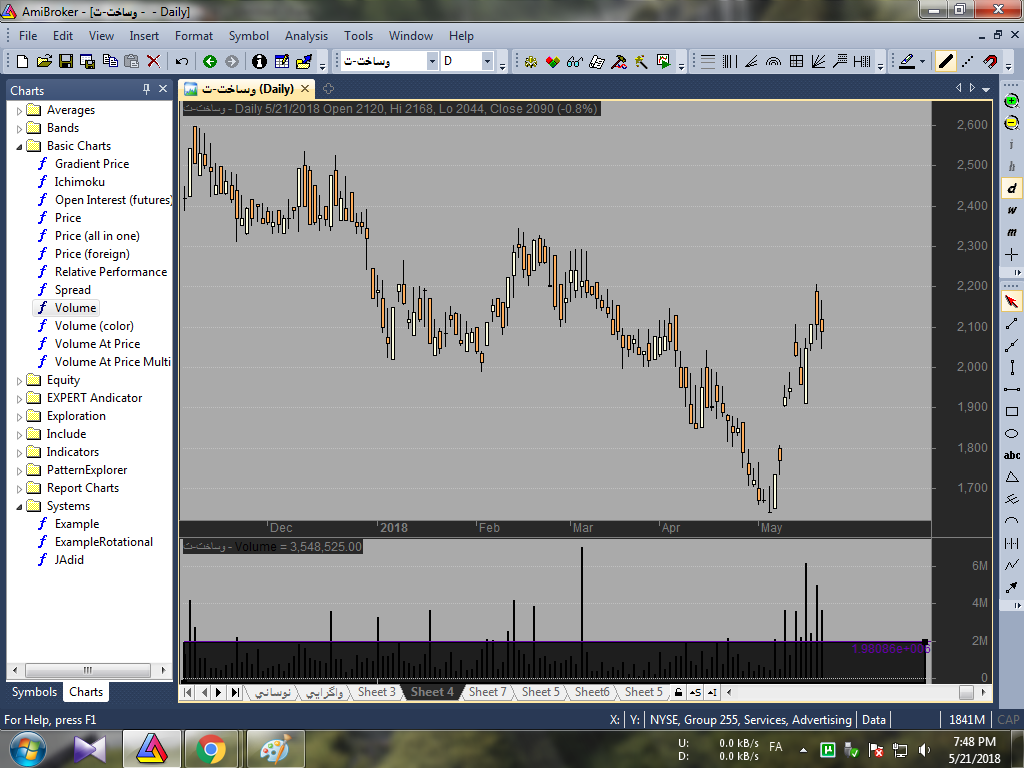Viewport: 1024px width, 768px height.
Task: Save using the floppy disk icon
Action: 66,61
